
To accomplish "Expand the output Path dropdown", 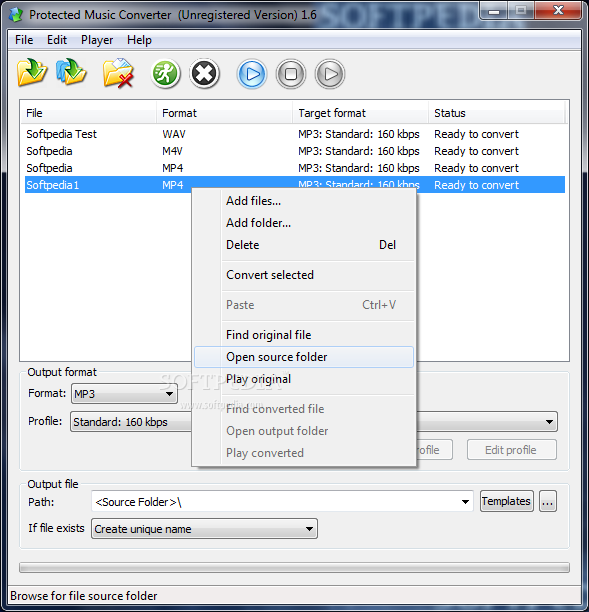I will click(465, 502).
